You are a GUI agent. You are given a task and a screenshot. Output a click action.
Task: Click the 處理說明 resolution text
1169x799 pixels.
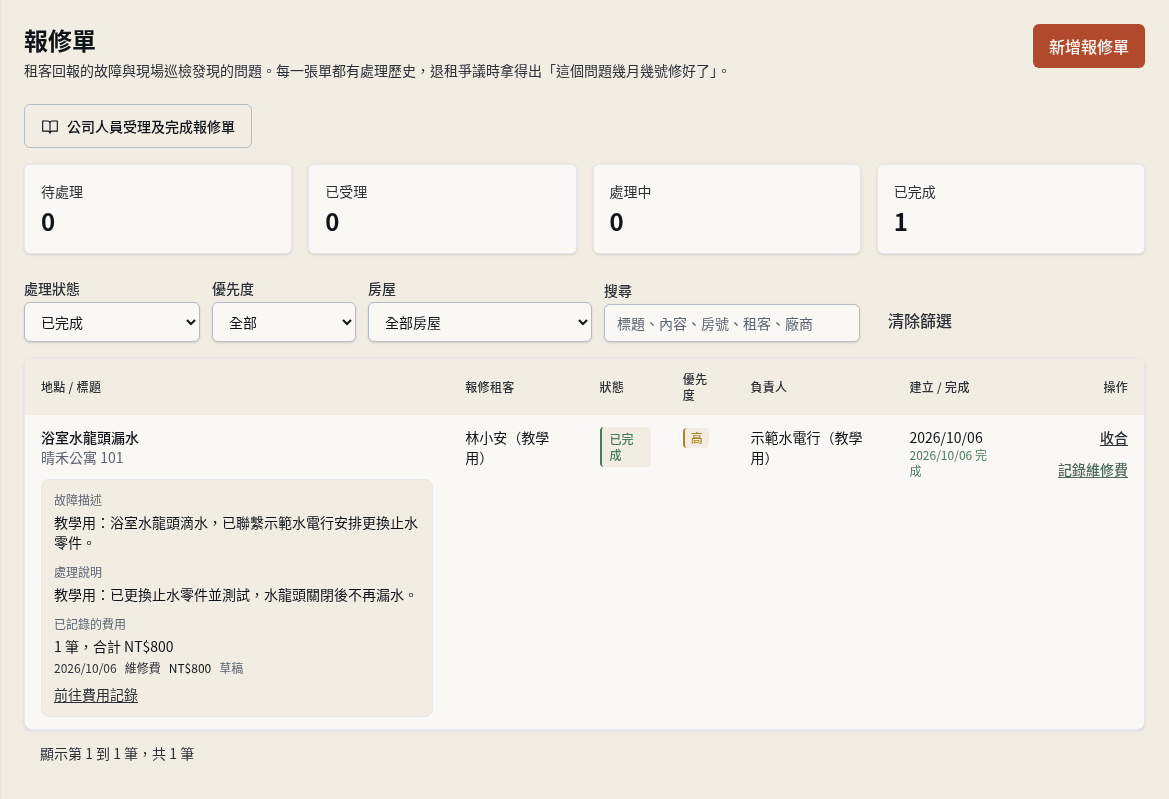(x=236, y=595)
